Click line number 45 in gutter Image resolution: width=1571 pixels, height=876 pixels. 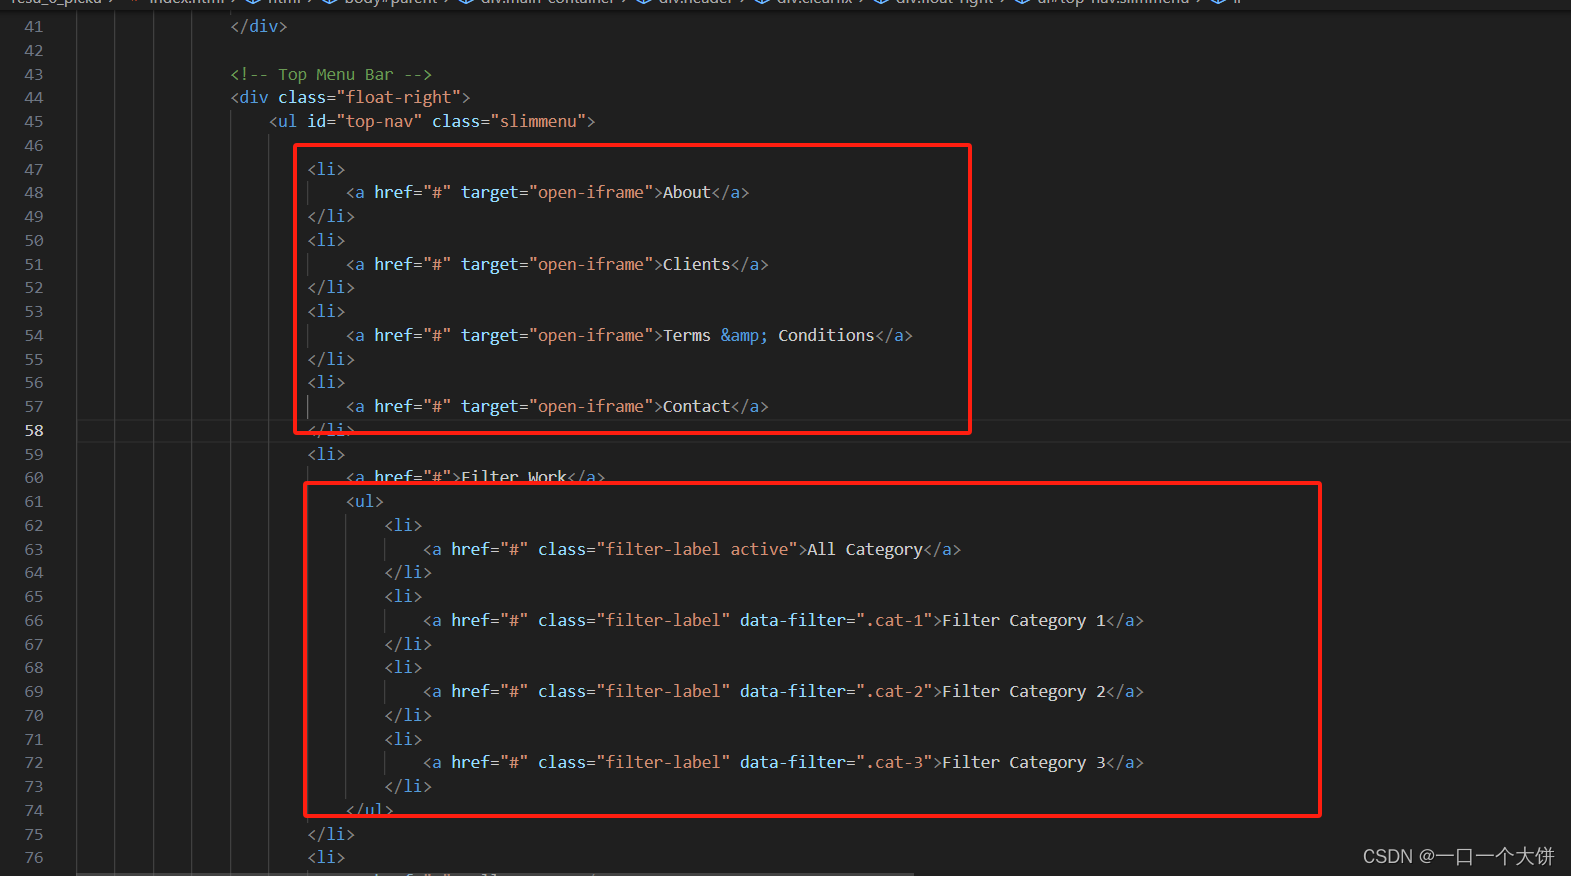coord(34,121)
